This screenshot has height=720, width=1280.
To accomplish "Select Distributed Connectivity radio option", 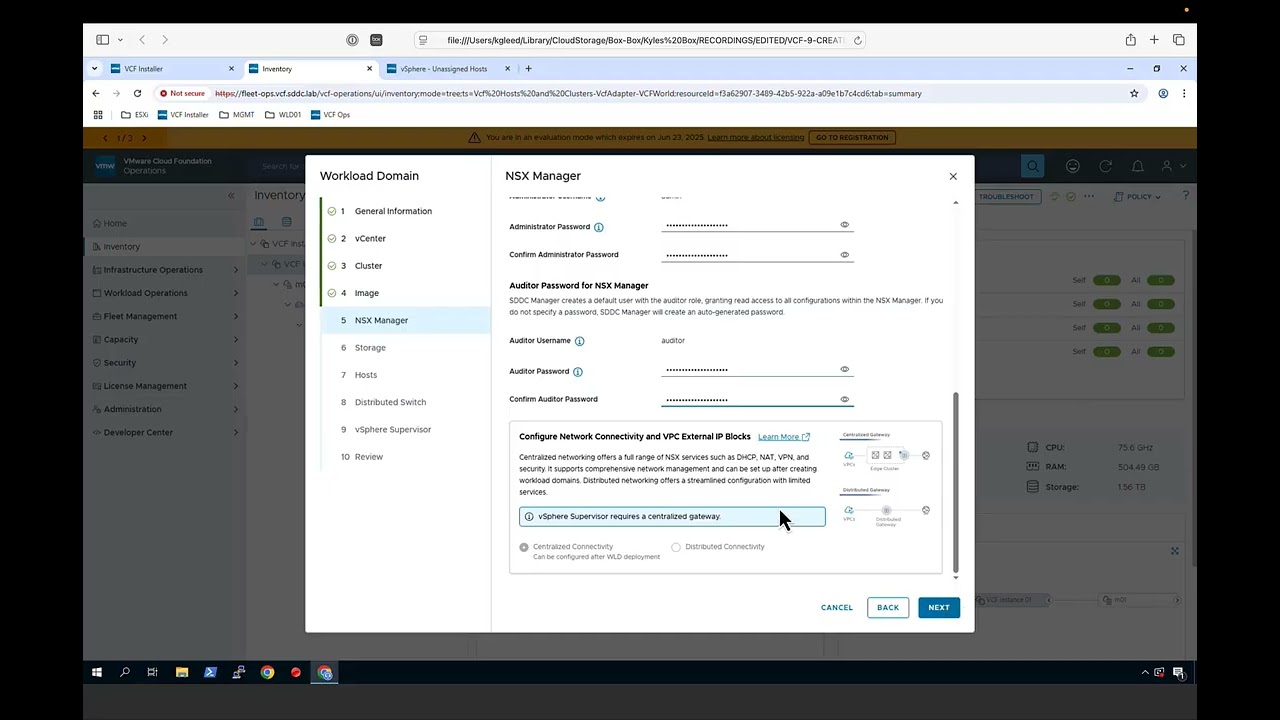I will coord(676,547).
